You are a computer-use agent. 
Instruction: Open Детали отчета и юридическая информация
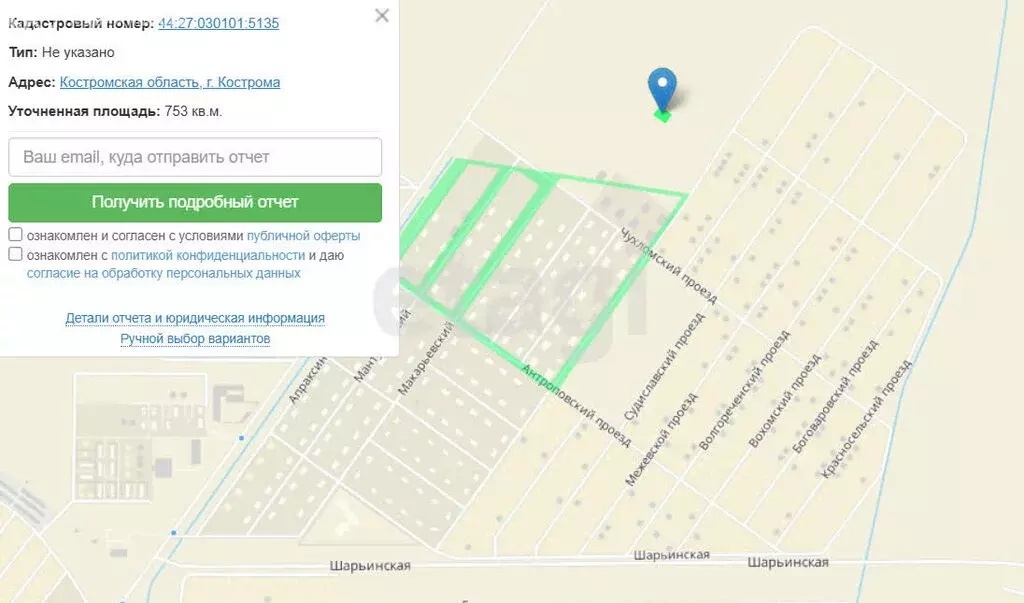pos(195,318)
